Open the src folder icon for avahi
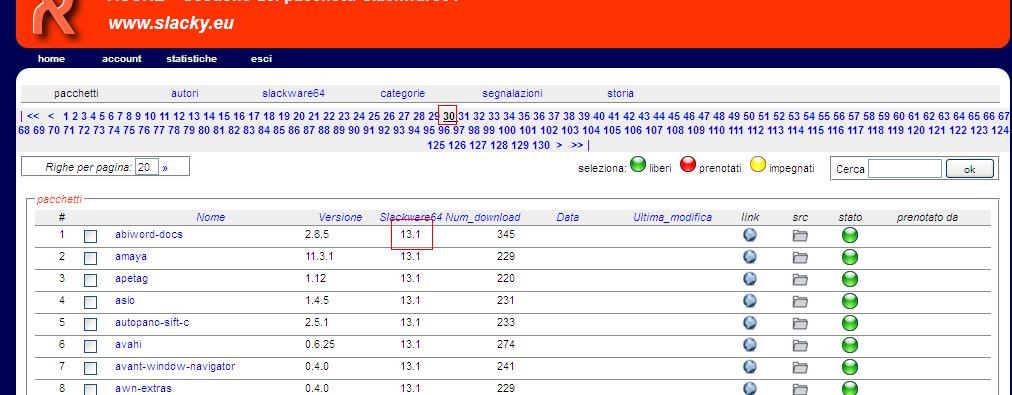The image size is (1012, 395). coord(800,345)
